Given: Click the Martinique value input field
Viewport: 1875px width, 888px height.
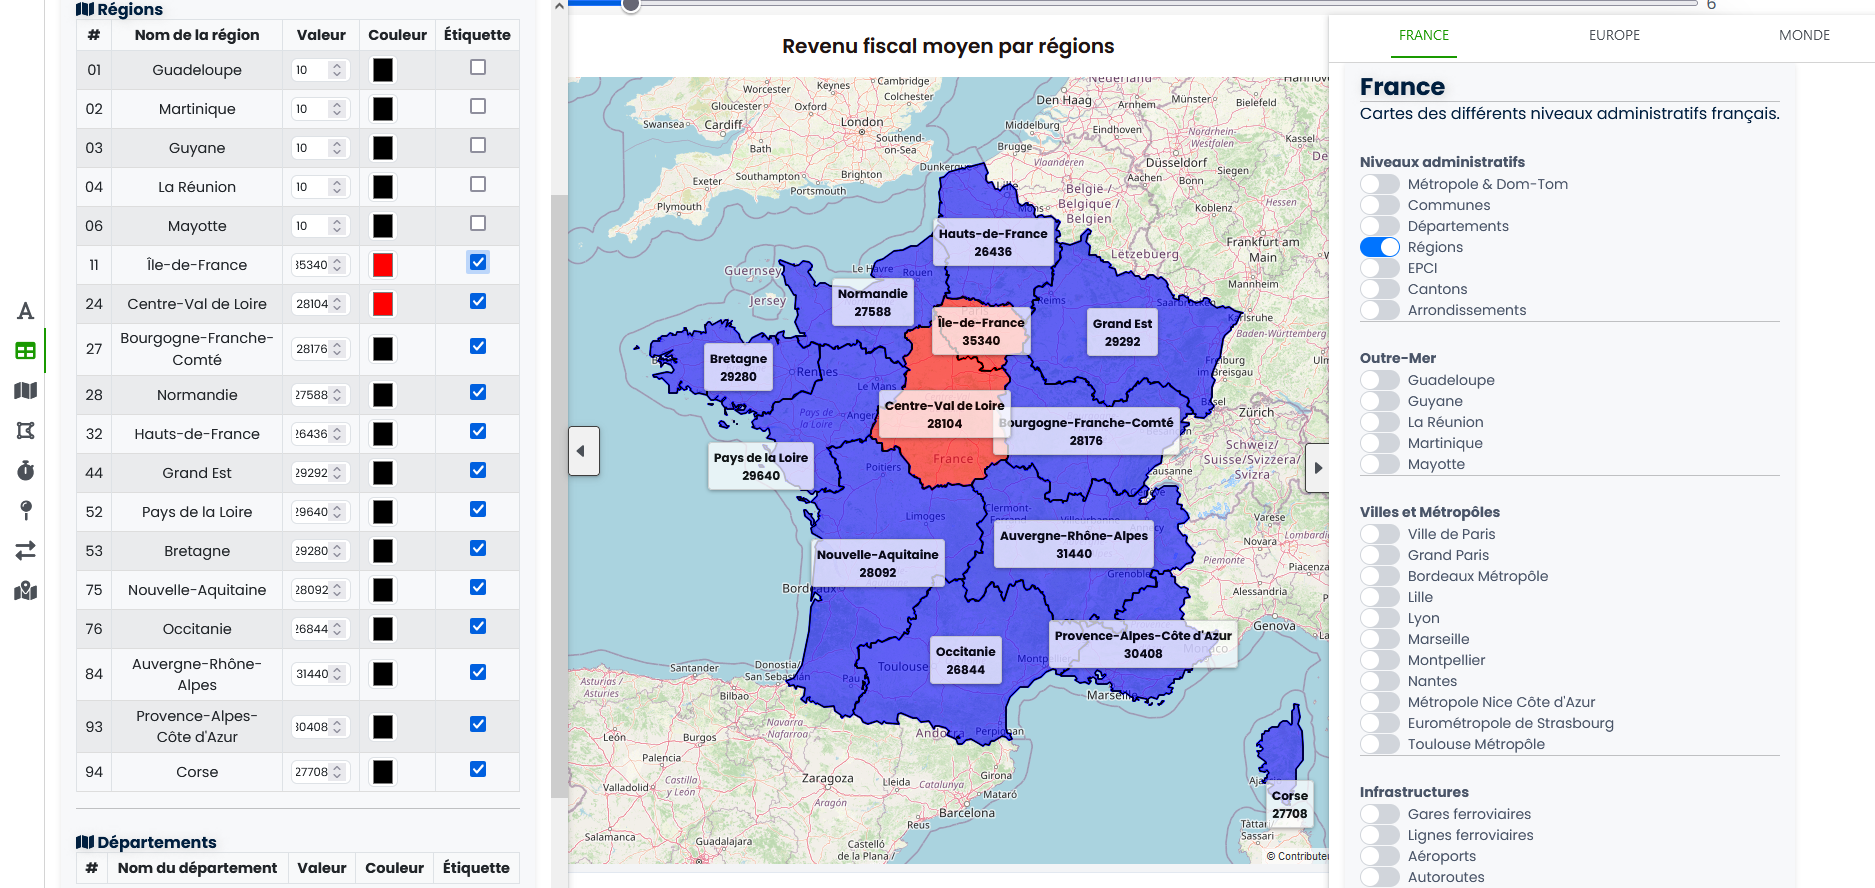Looking at the screenshot, I should tap(319, 109).
